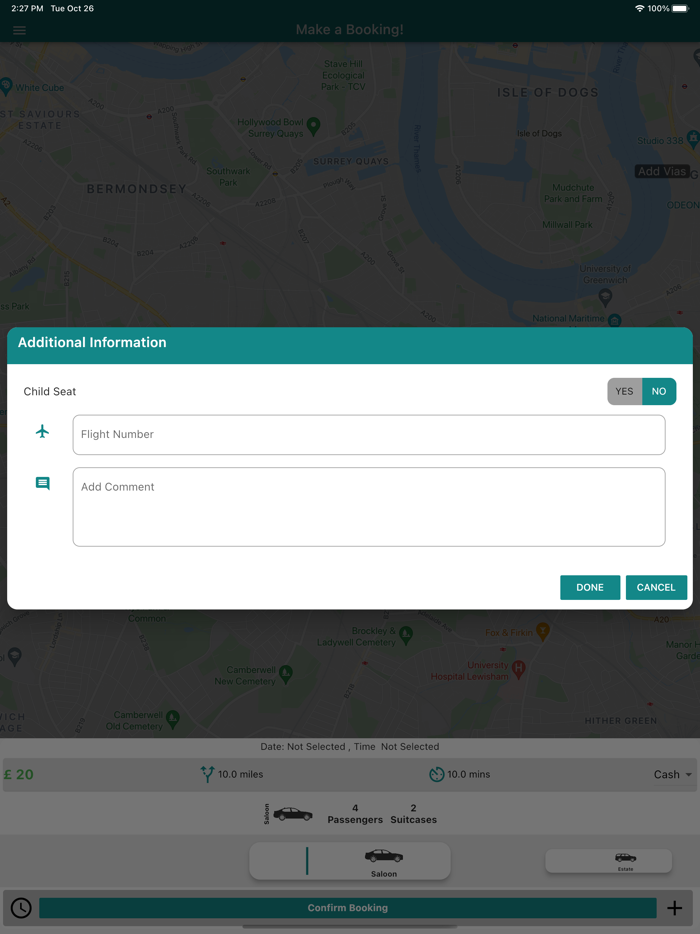Click the airplane flight icon
This screenshot has height=934, width=700.
42,431
